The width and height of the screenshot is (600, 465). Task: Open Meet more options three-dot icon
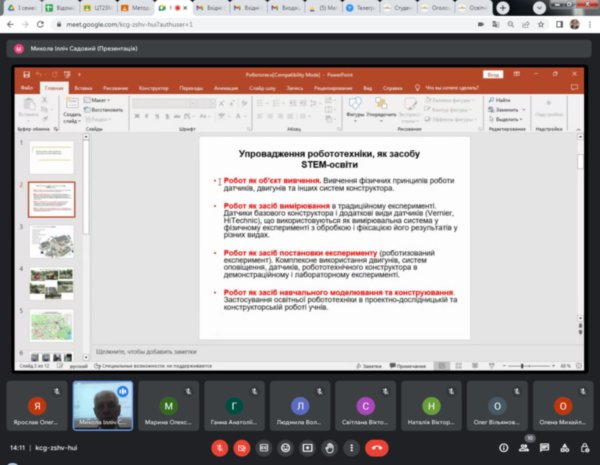coord(349,449)
